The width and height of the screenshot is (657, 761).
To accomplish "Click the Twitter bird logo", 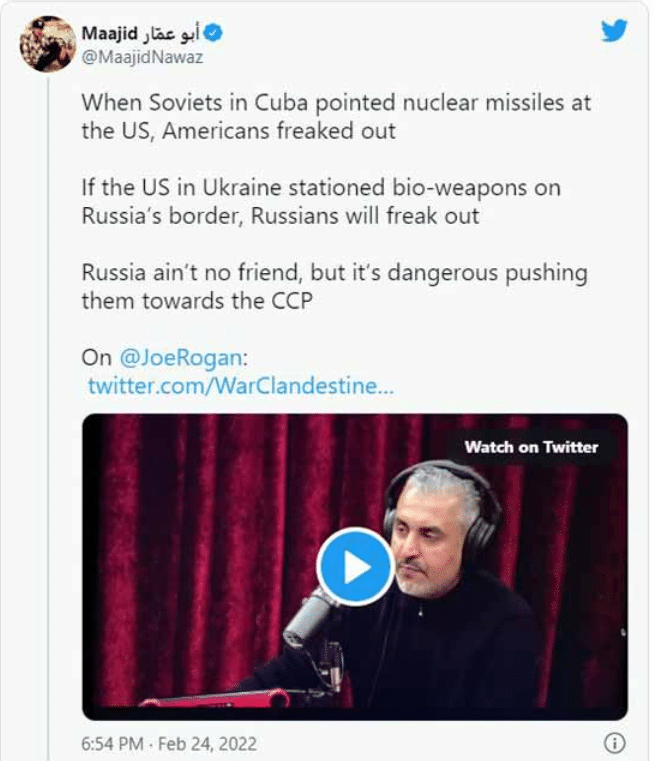I will coord(614,32).
